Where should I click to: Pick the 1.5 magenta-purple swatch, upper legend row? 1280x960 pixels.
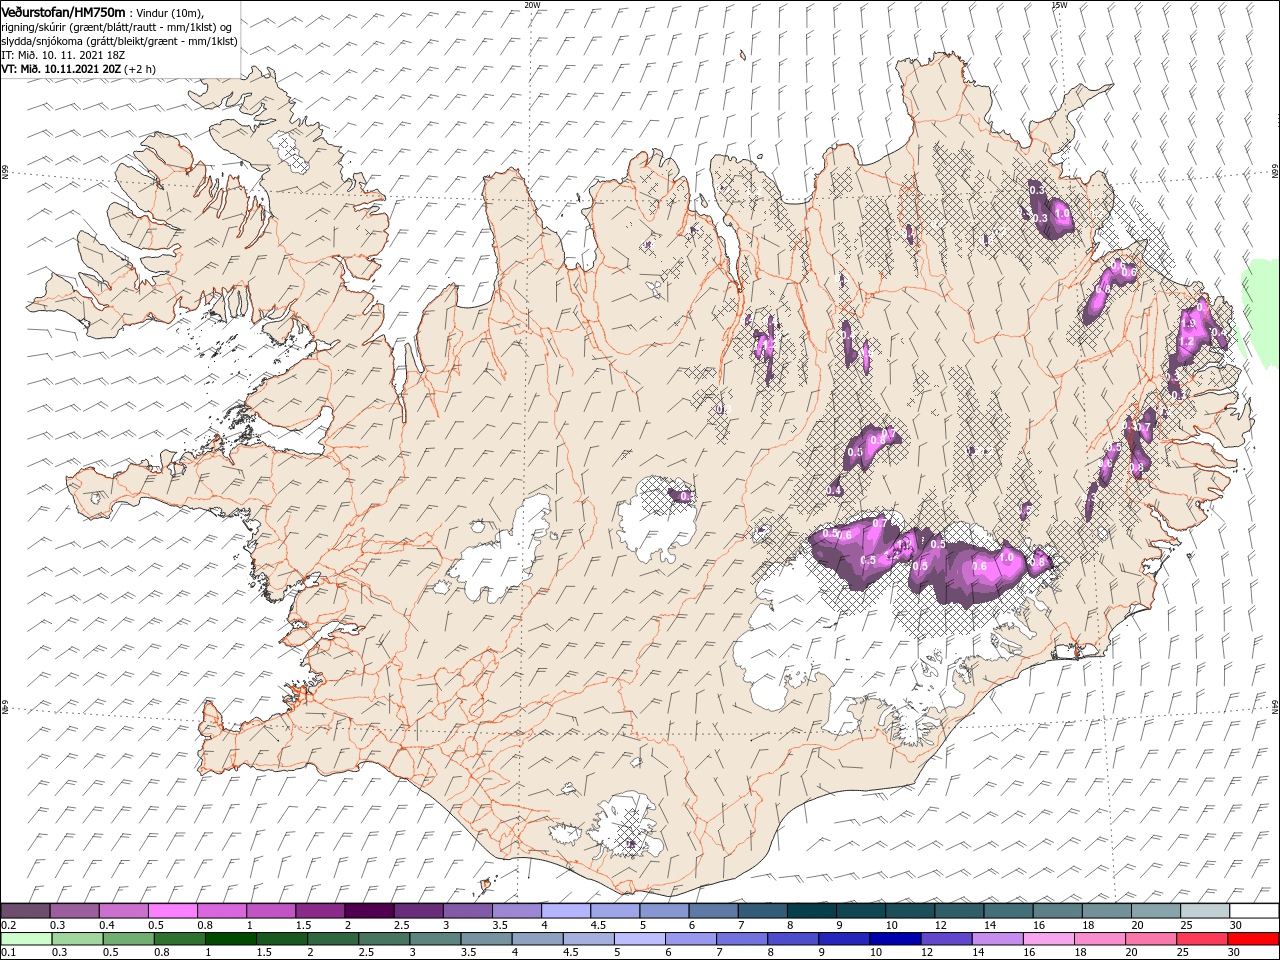click(320, 910)
